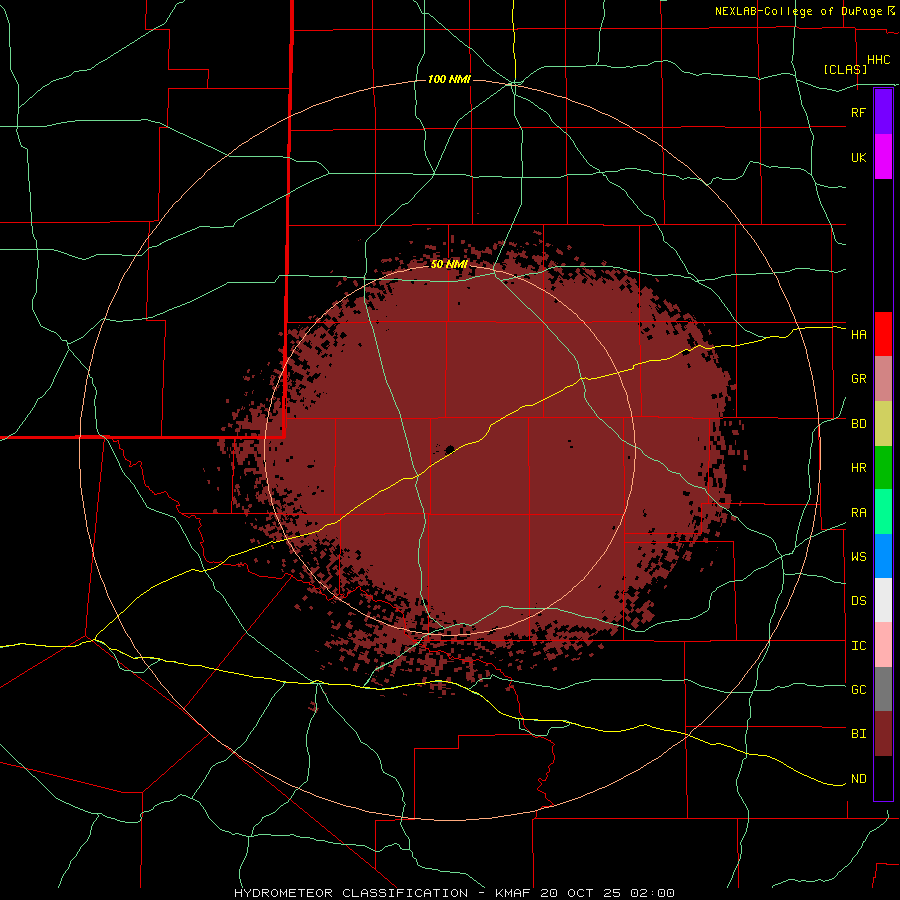Click the WS legend label
This screenshot has width=900, height=900.
[x=858, y=557]
